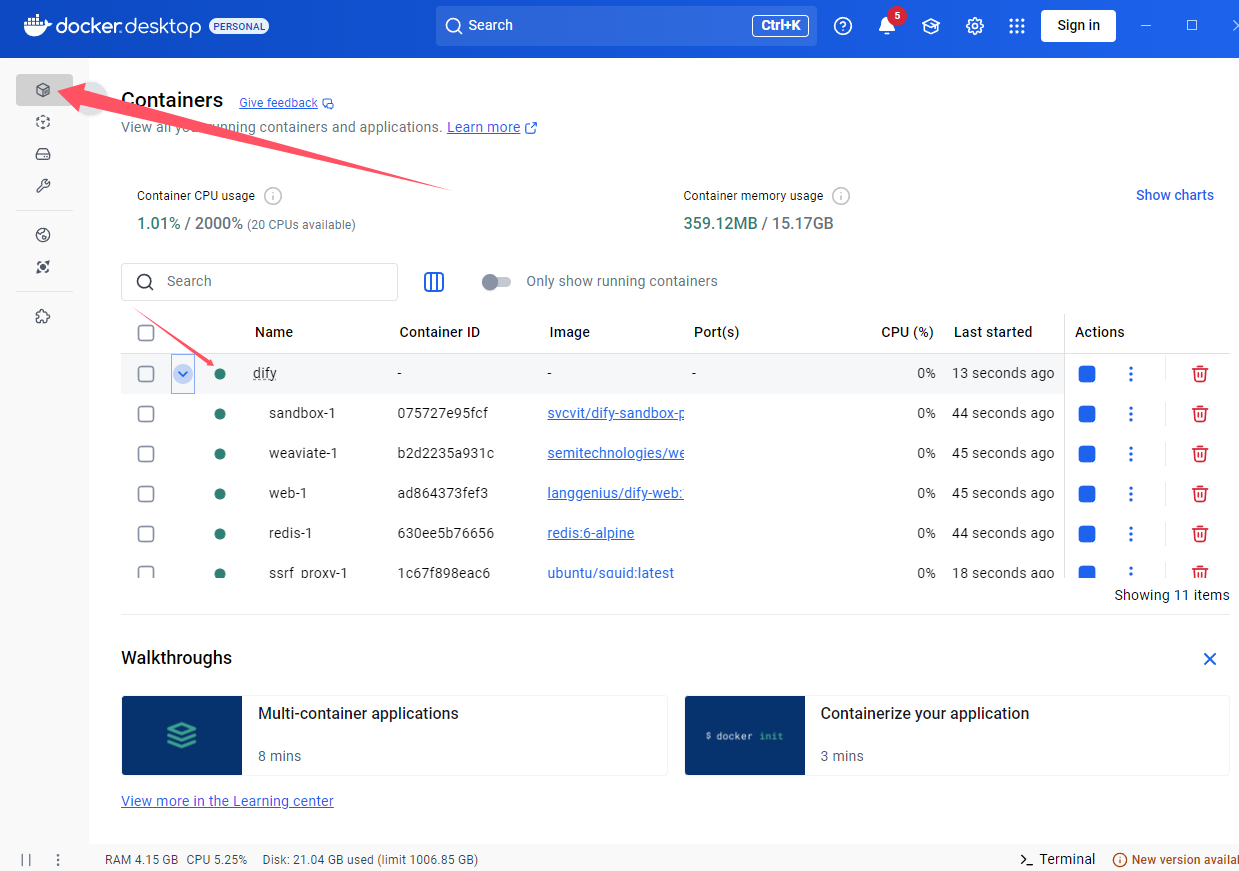
Task: Delete the dify compose stack
Action: coord(1200,374)
